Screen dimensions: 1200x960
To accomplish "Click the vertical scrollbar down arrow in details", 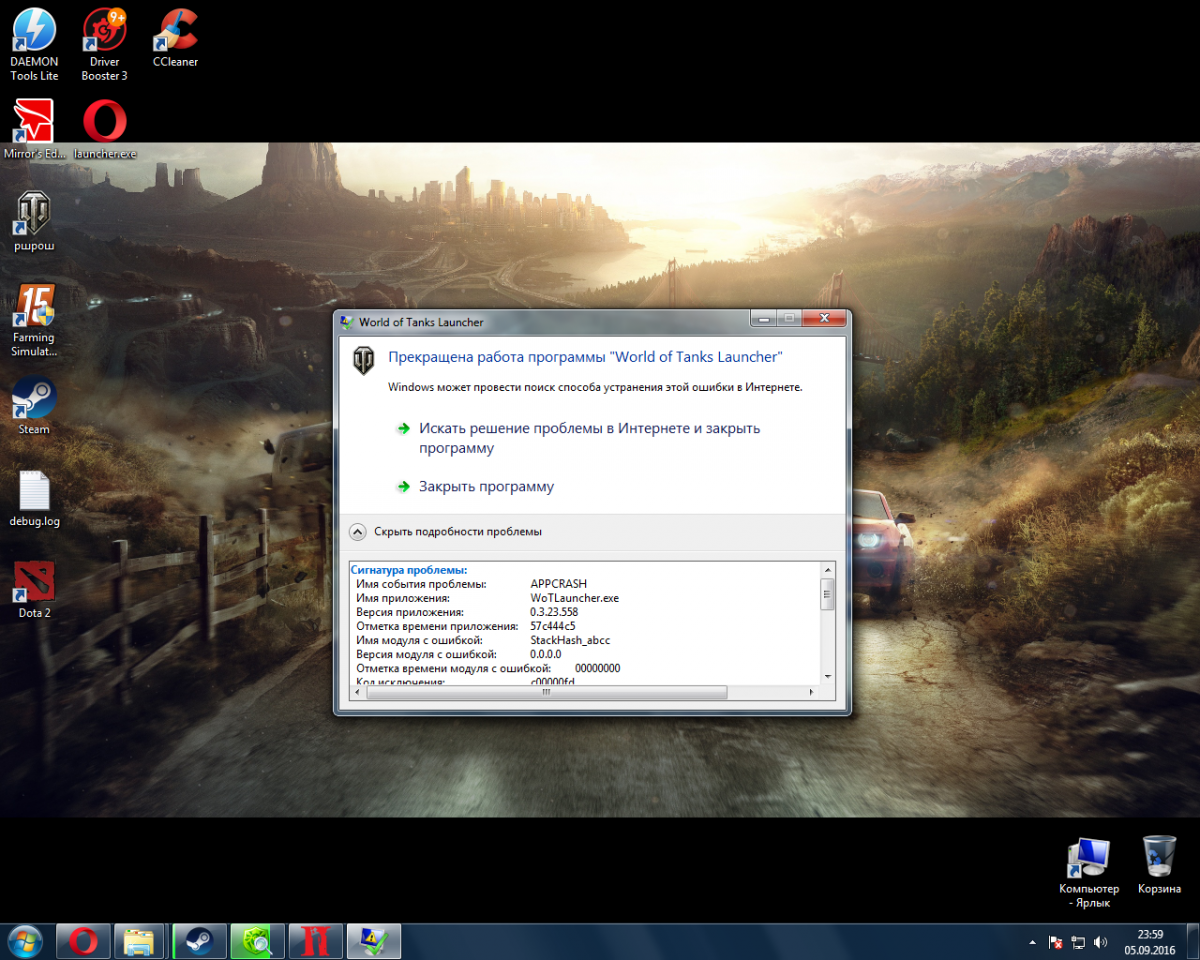I will click(827, 676).
